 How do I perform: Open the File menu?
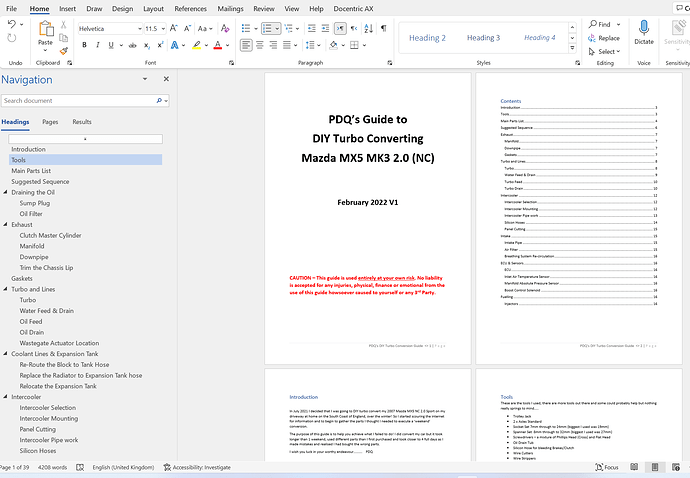click(11, 8)
